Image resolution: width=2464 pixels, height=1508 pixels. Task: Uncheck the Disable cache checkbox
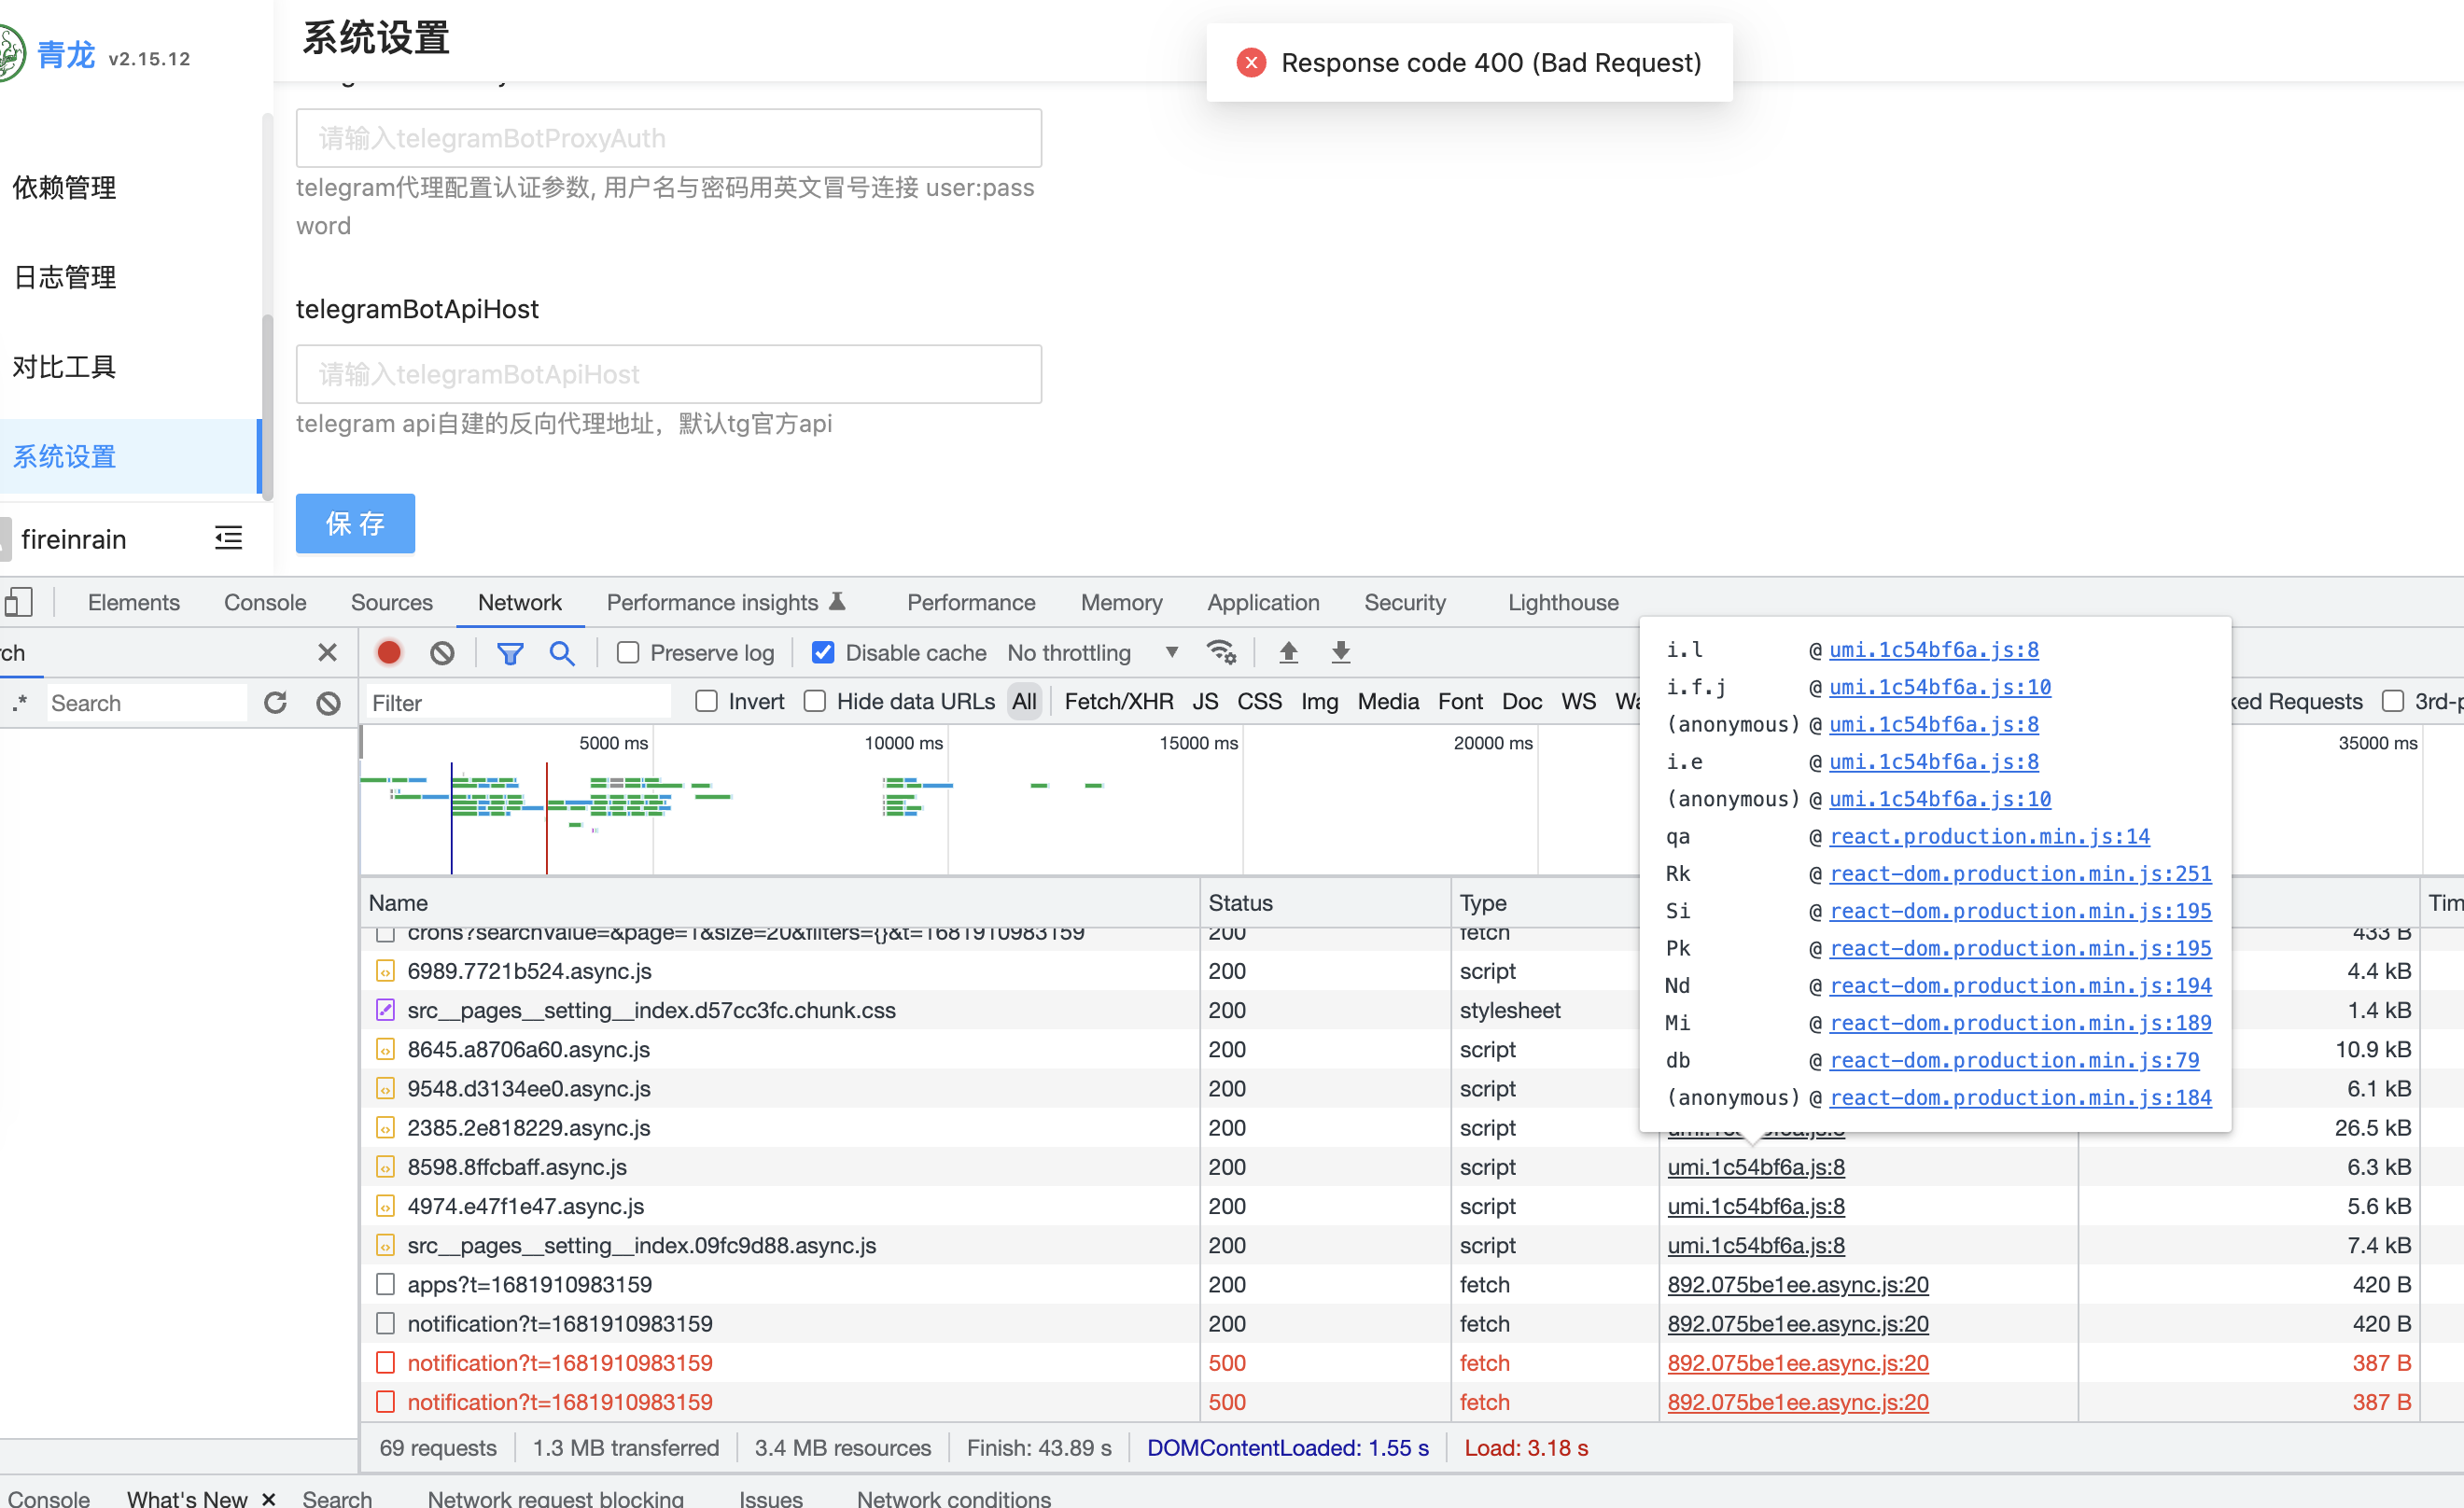(x=823, y=653)
